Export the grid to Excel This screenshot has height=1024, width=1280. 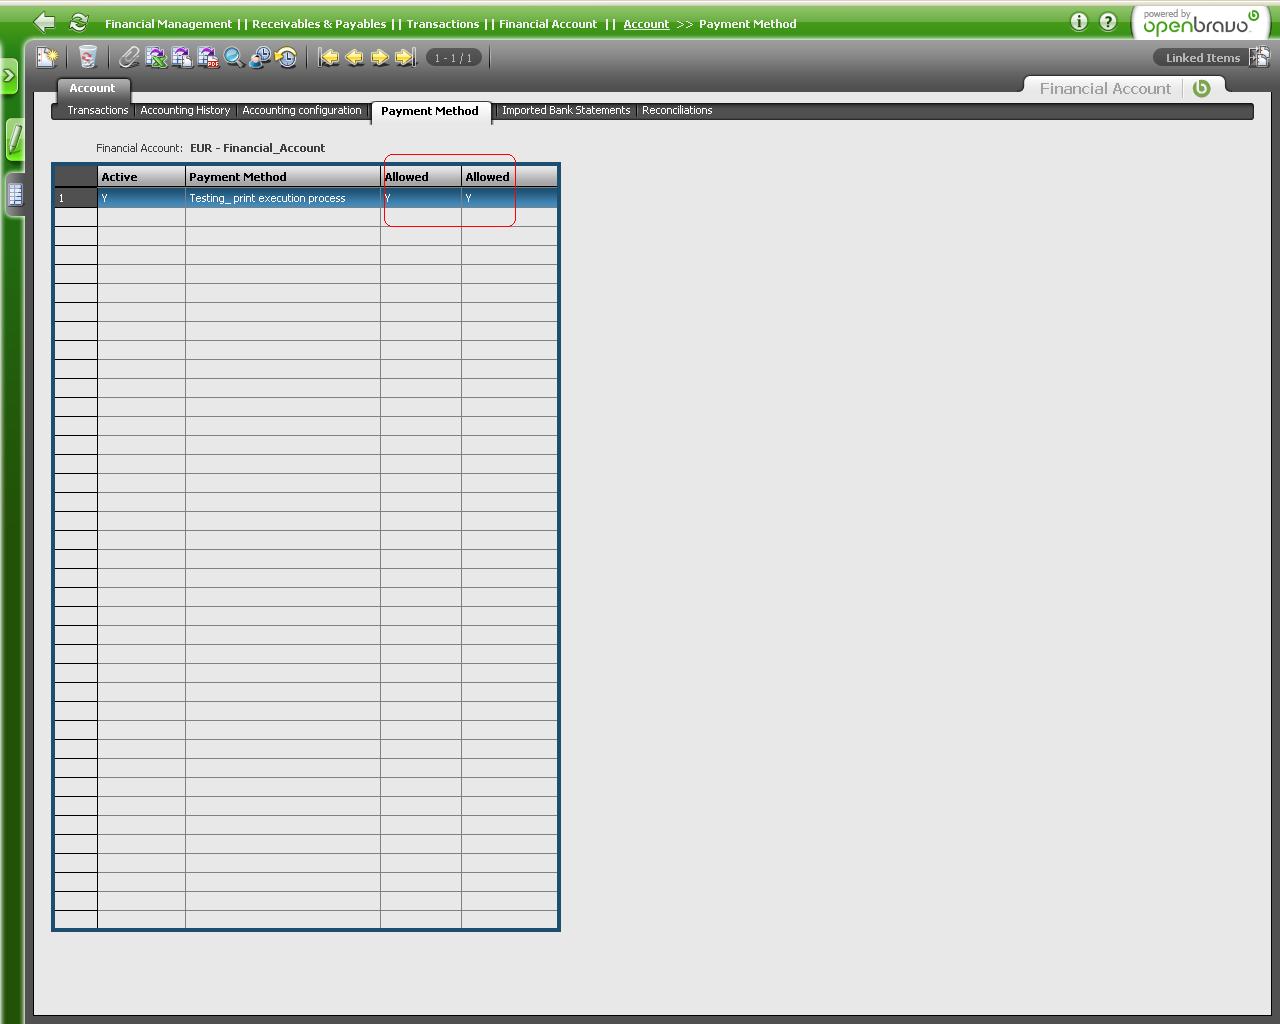coord(156,58)
